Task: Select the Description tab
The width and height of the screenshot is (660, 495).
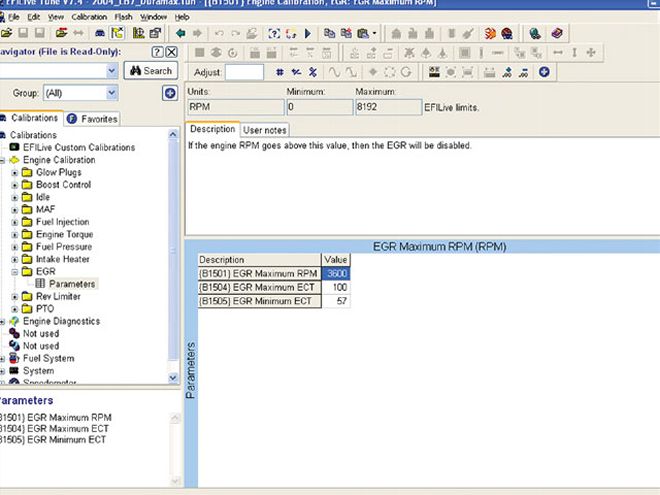Action: pos(213,129)
